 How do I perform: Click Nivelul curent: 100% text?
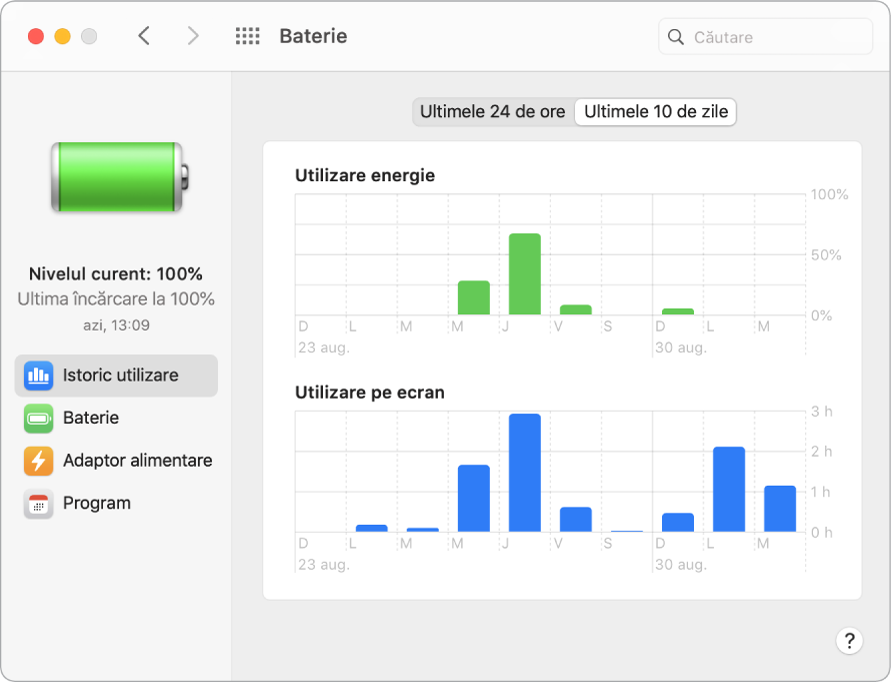116,274
